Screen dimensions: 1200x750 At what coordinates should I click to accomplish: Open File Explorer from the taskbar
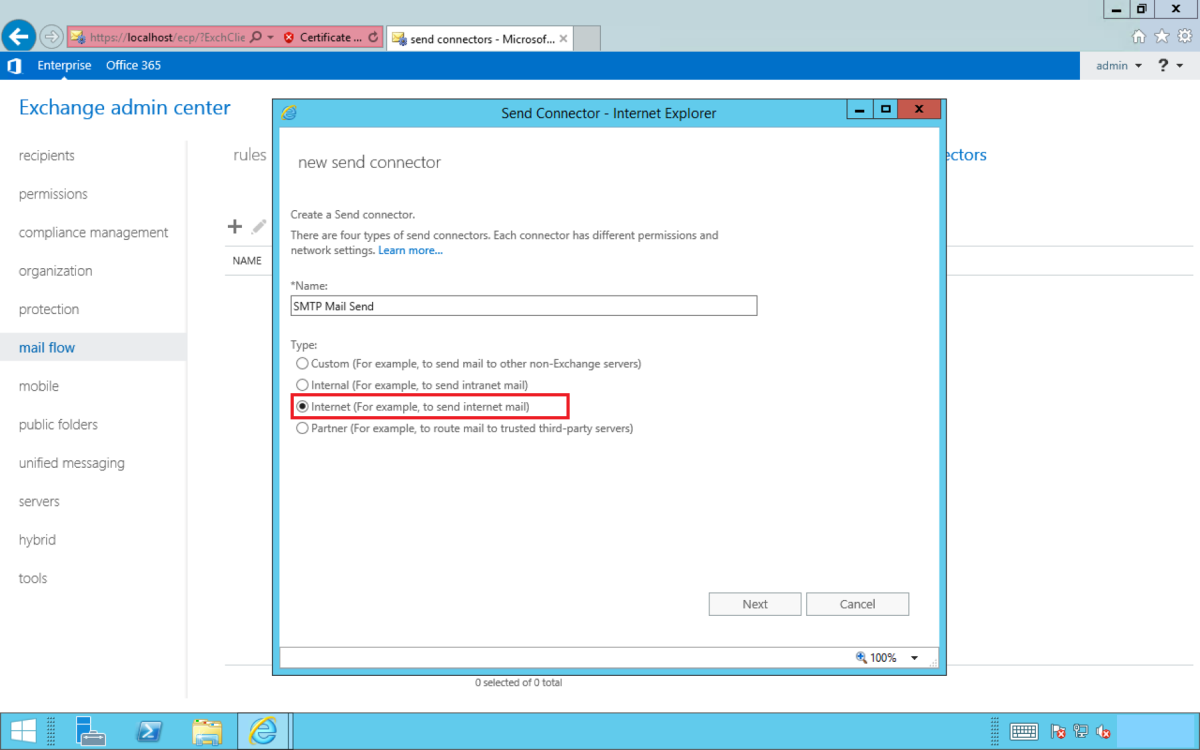207,730
